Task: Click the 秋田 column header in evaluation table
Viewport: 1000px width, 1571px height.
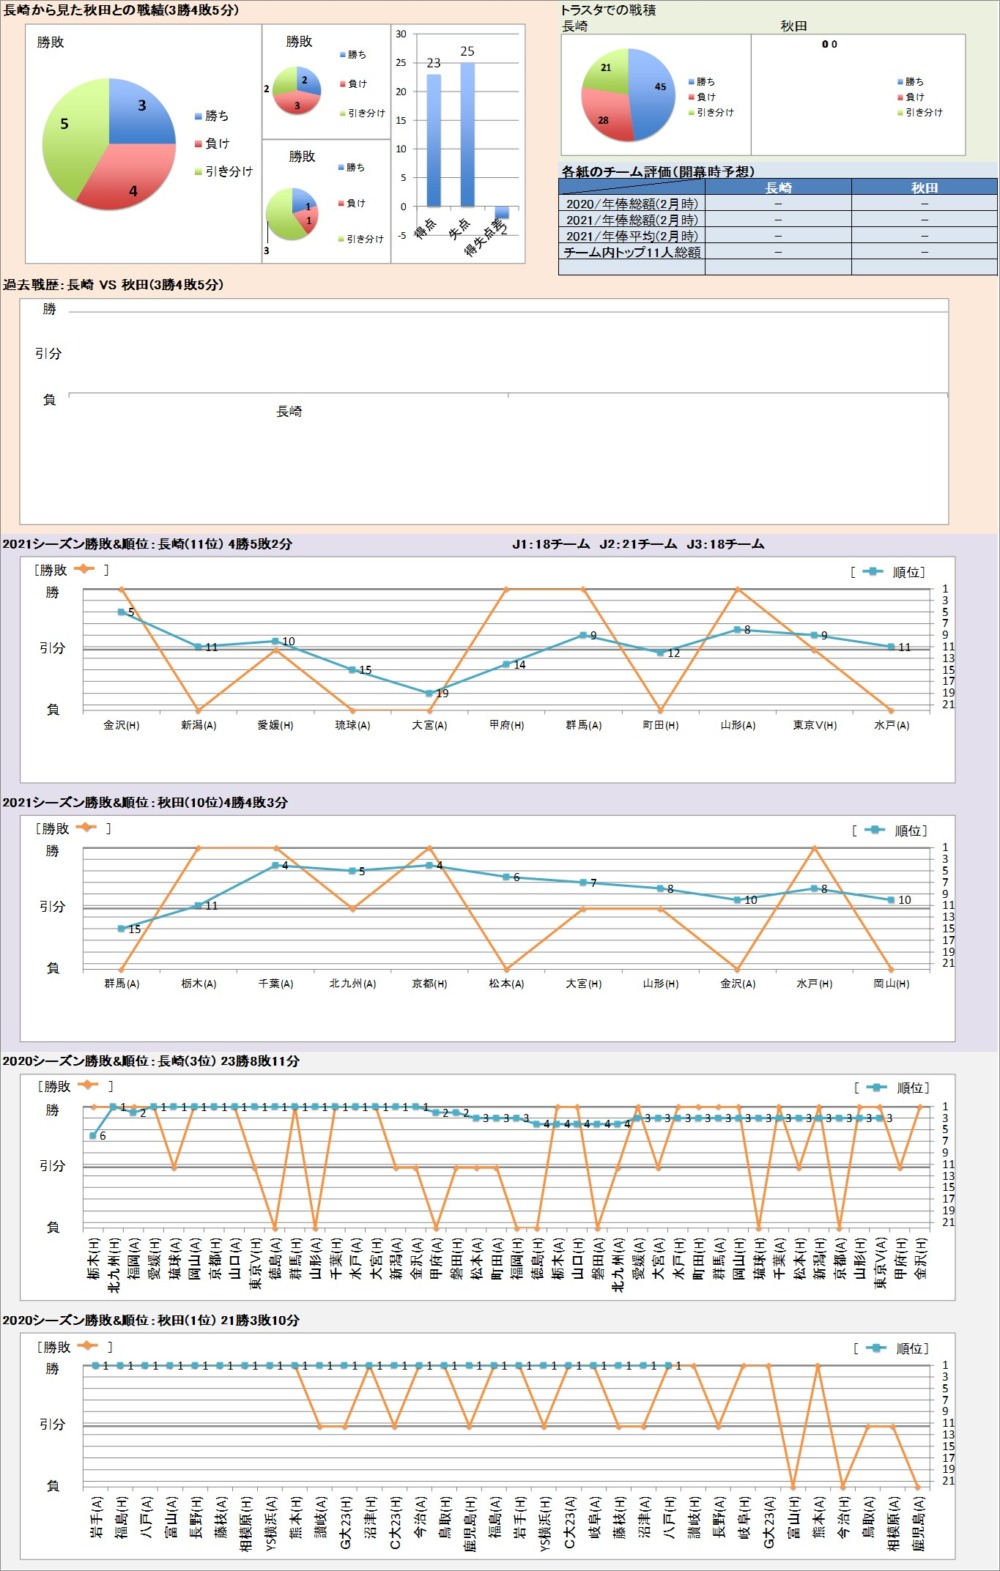Action: [924, 187]
